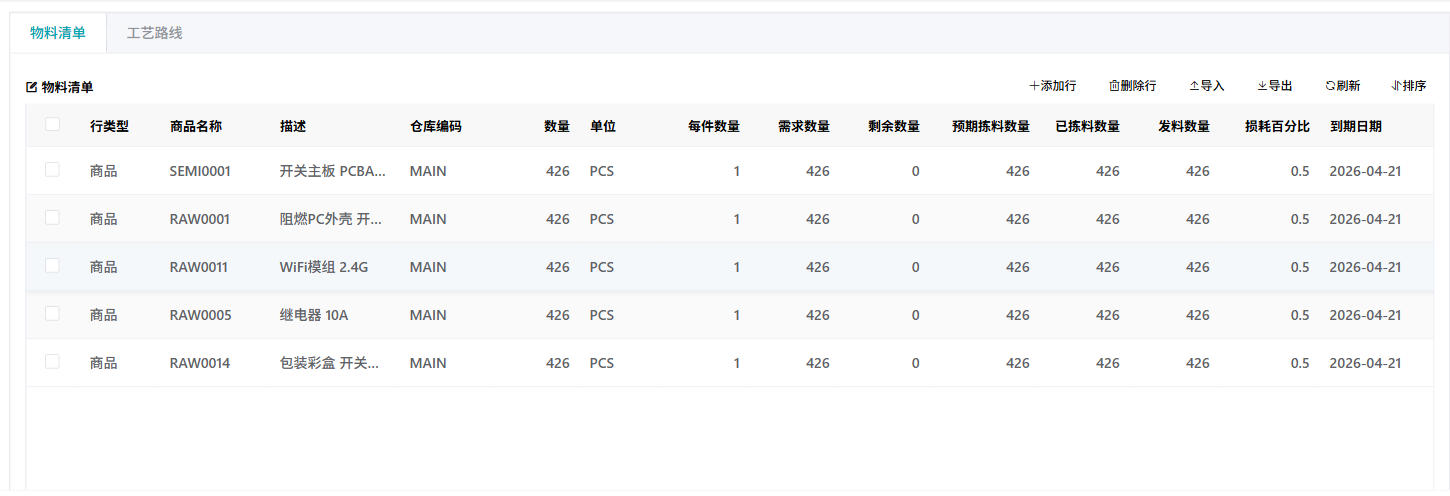The image size is (1450, 496).
Task: Click the edit icon beside 物料清单 heading
Action: (x=31, y=87)
